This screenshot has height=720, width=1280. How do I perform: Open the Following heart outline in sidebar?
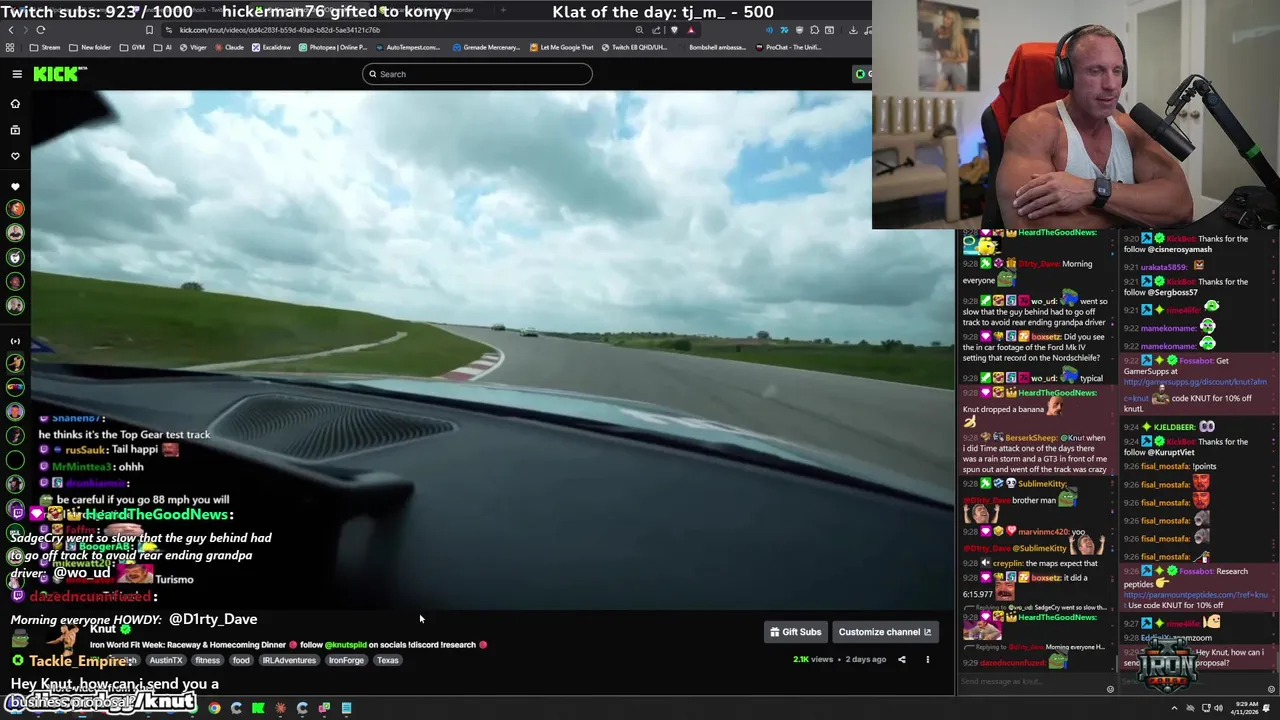(x=15, y=156)
